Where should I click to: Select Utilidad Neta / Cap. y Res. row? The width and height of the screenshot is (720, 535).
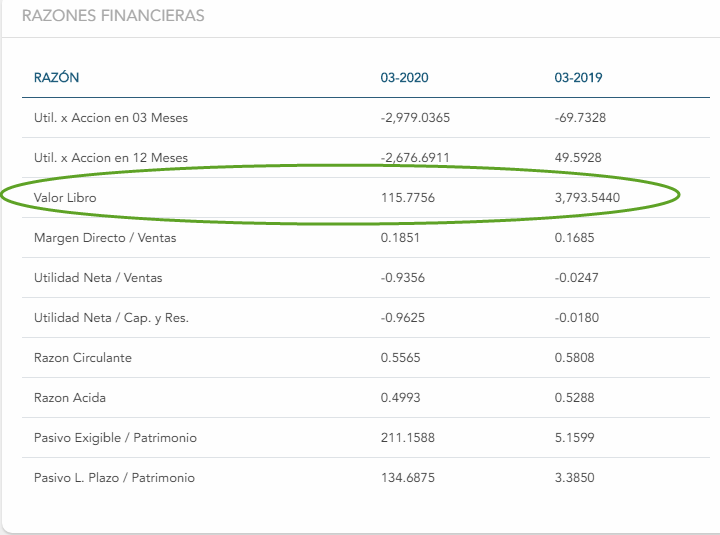(111, 318)
